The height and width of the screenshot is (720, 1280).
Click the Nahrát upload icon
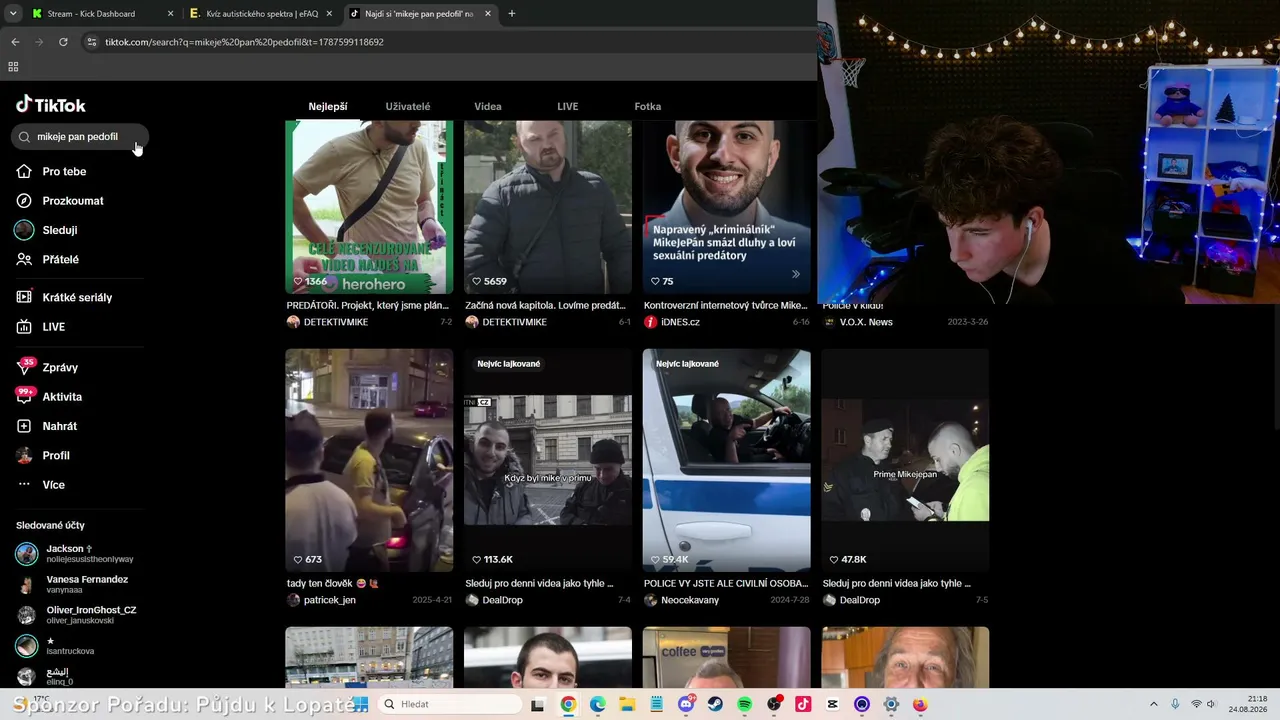24,426
